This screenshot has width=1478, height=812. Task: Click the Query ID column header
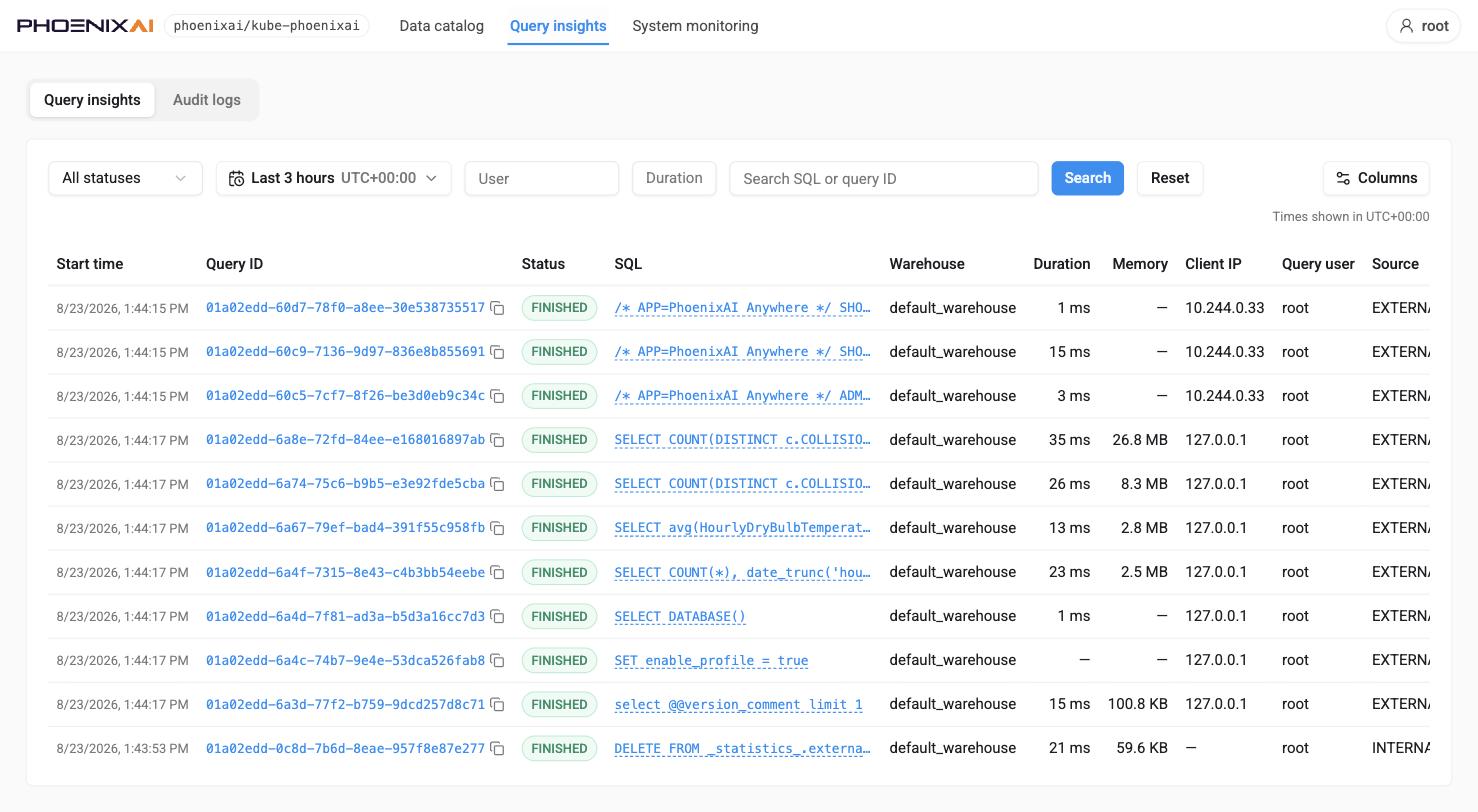[234, 264]
